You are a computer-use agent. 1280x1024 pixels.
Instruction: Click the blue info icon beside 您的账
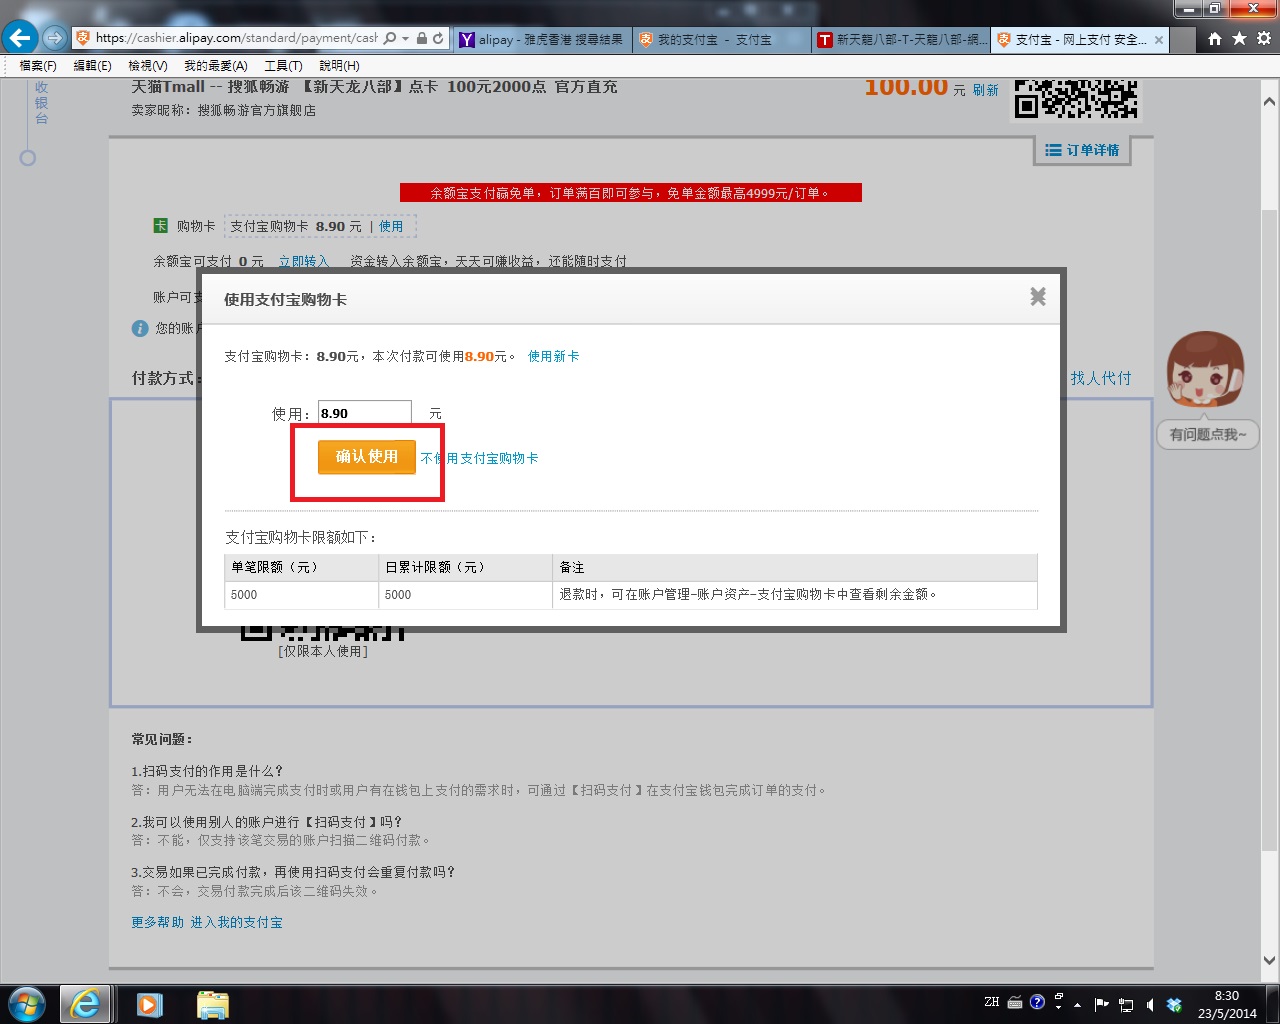[x=140, y=328]
